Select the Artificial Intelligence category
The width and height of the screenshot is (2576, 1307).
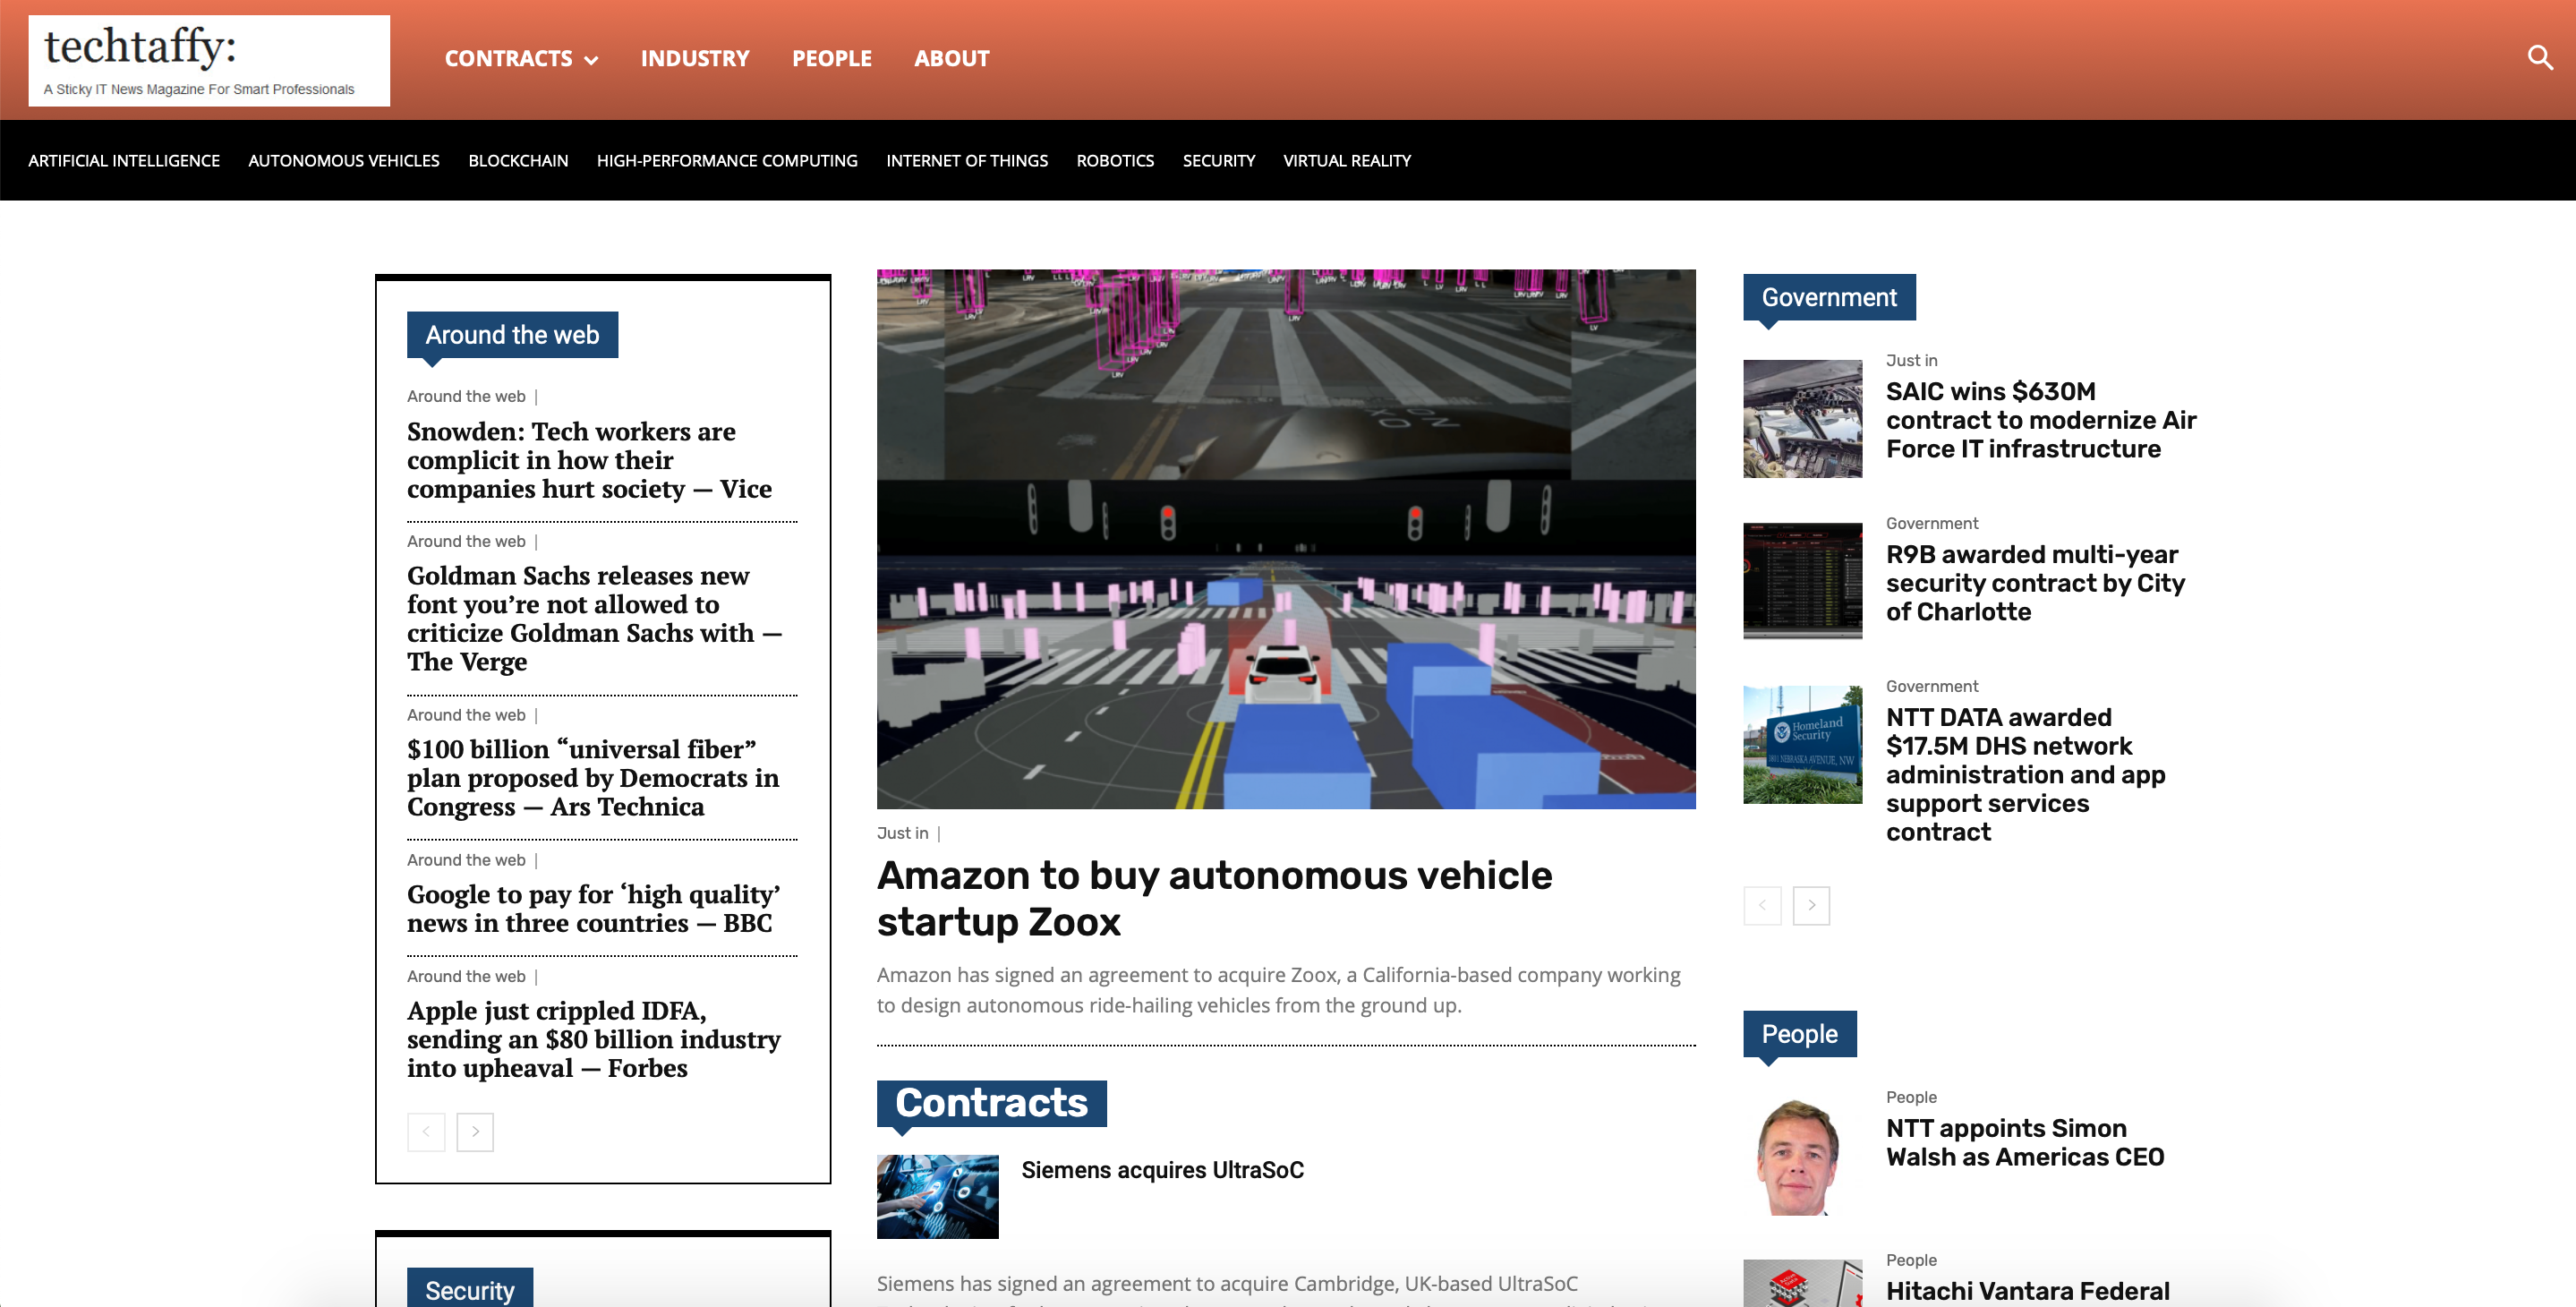tap(124, 161)
